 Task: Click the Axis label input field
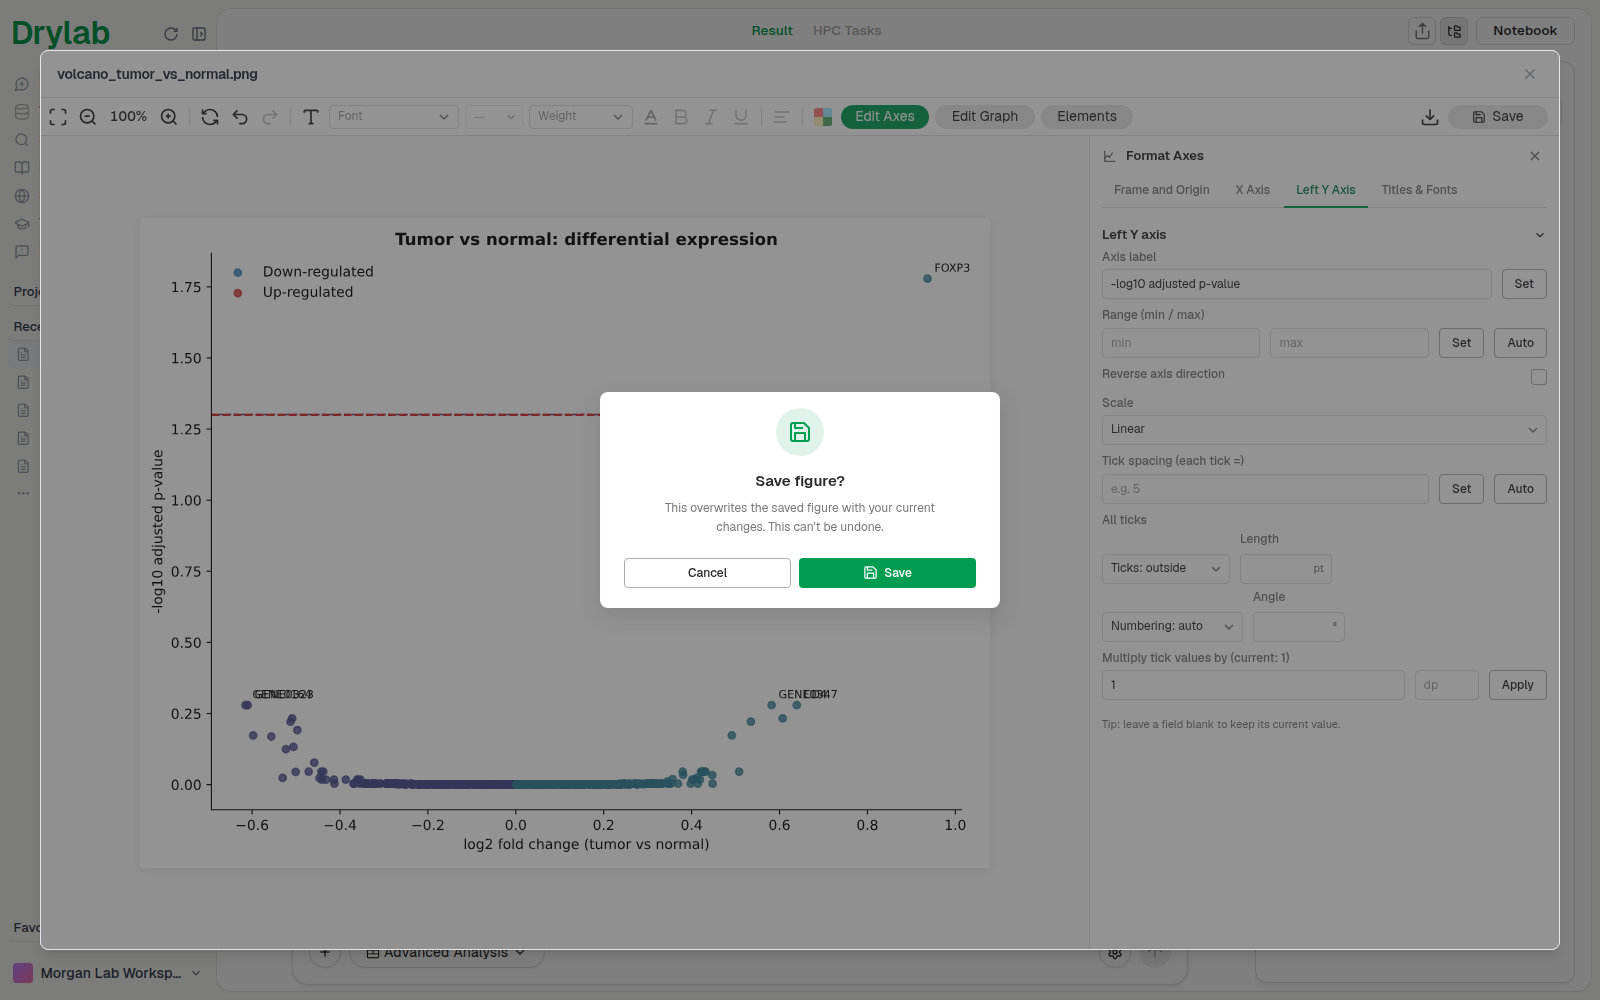point(1297,284)
